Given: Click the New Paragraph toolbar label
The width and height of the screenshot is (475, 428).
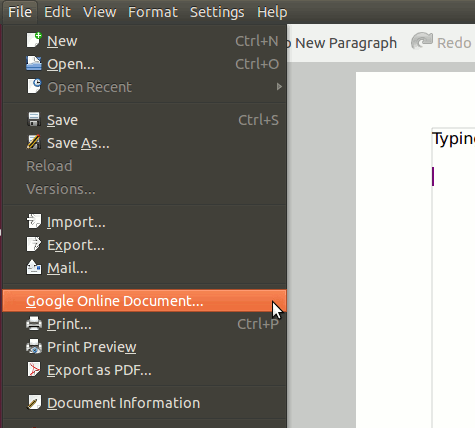Looking at the screenshot, I should [346, 43].
